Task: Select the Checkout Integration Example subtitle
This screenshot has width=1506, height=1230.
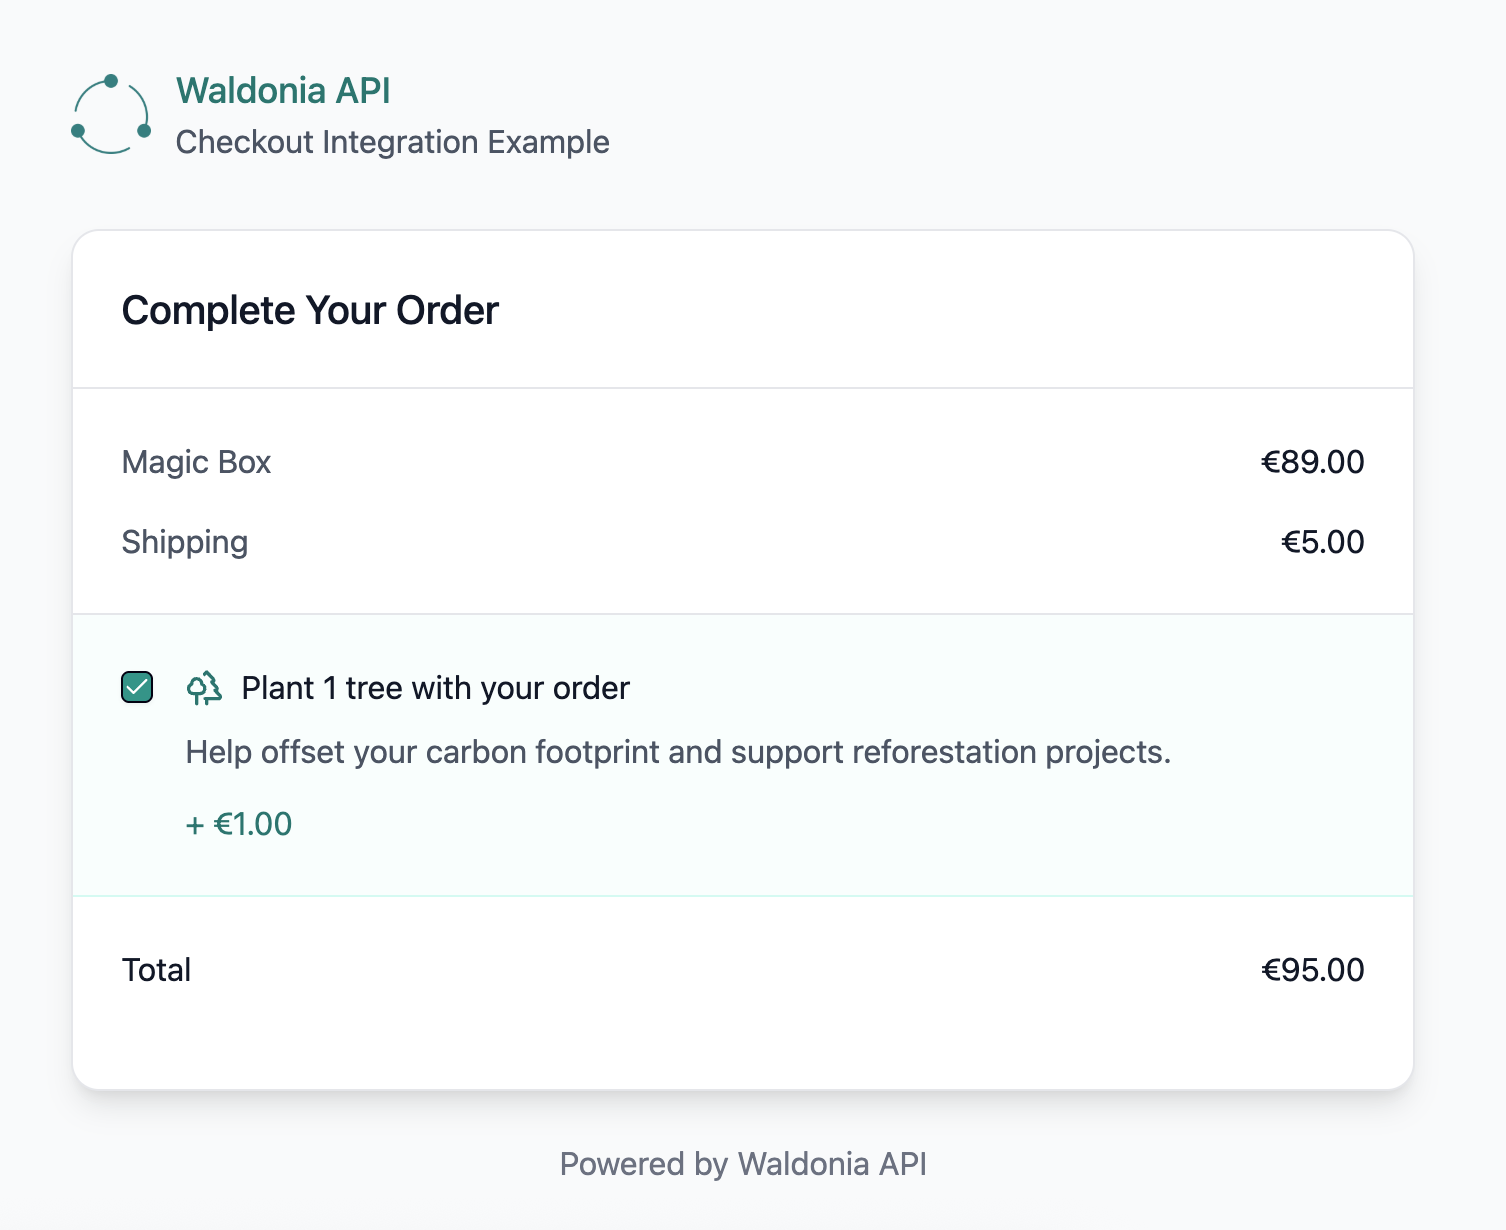Action: 392,142
